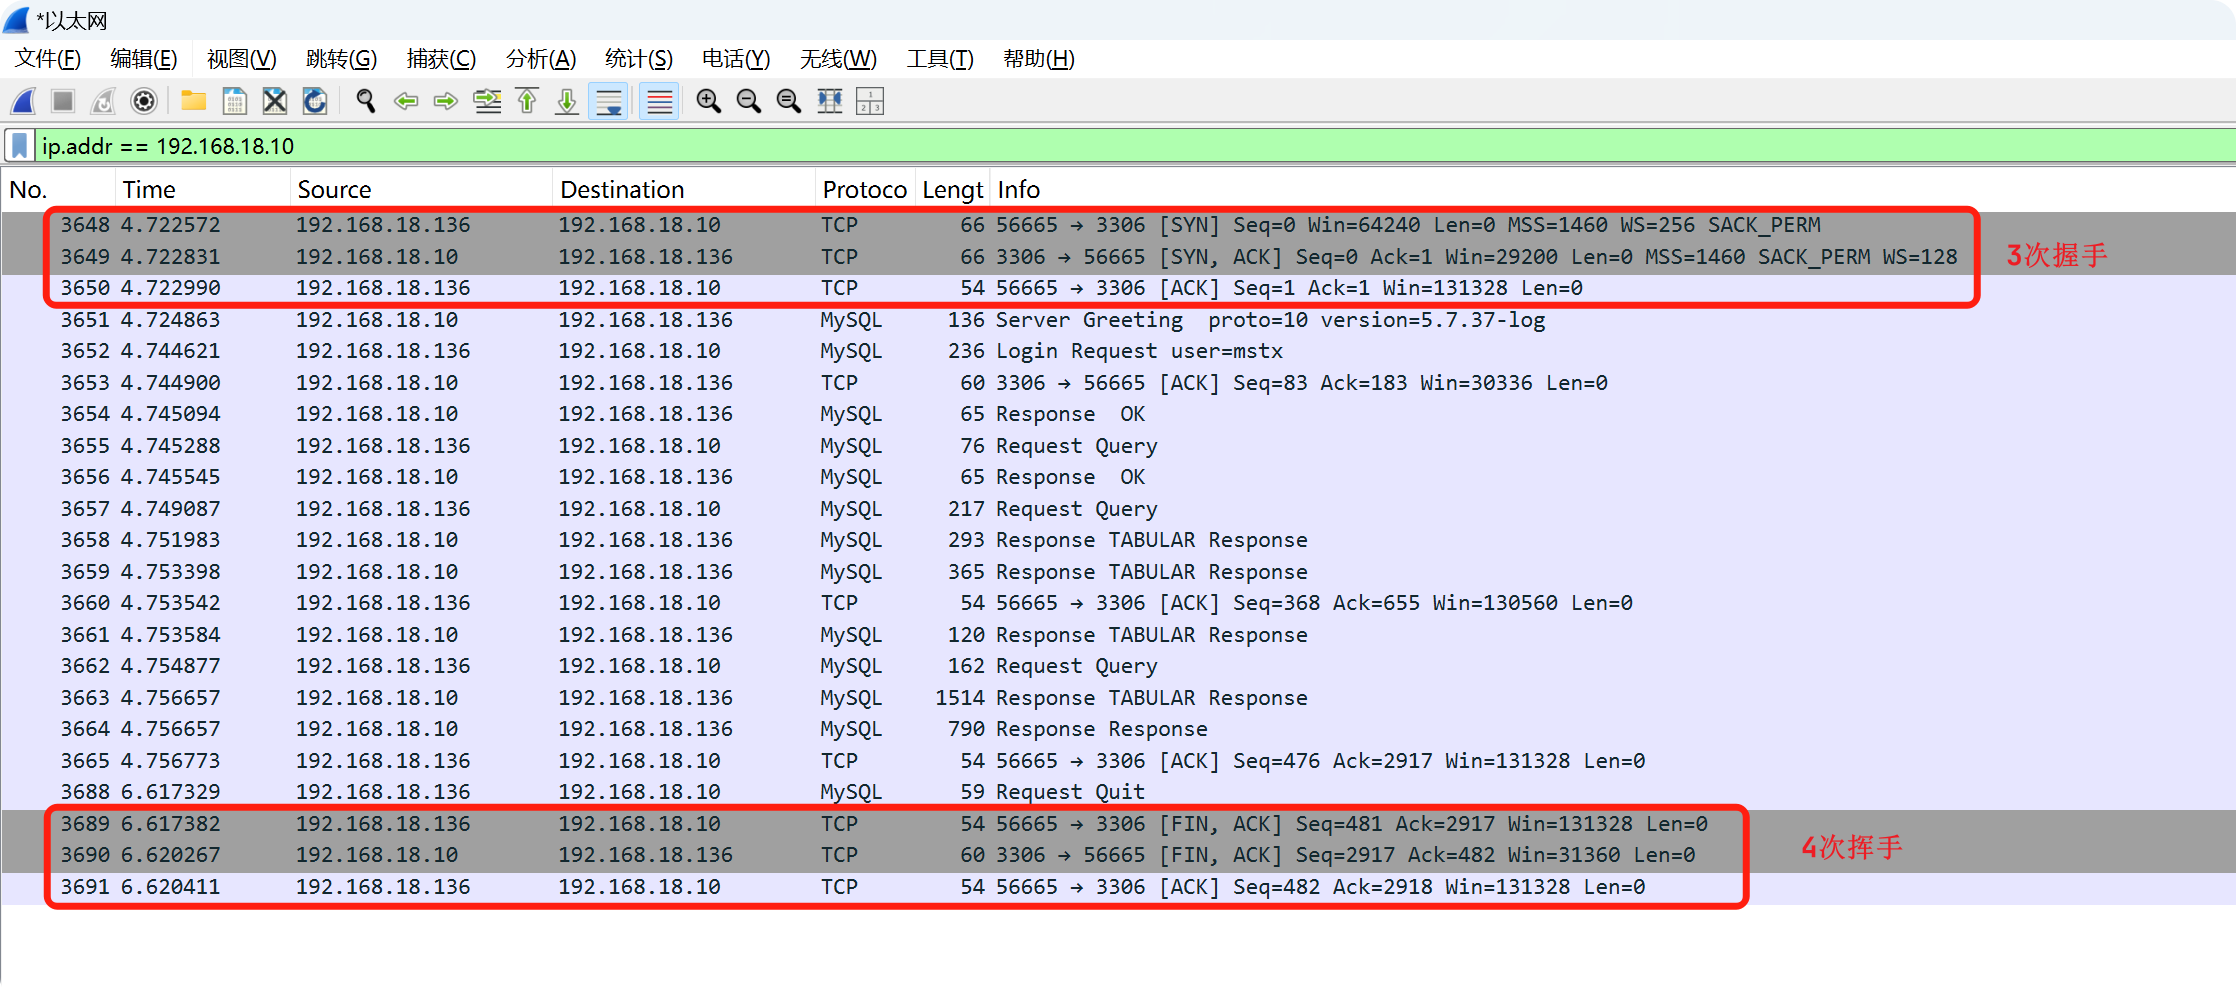The width and height of the screenshot is (2236, 1002).
Task: Select packet 3664 Response Response row
Action: point(1118,729)
